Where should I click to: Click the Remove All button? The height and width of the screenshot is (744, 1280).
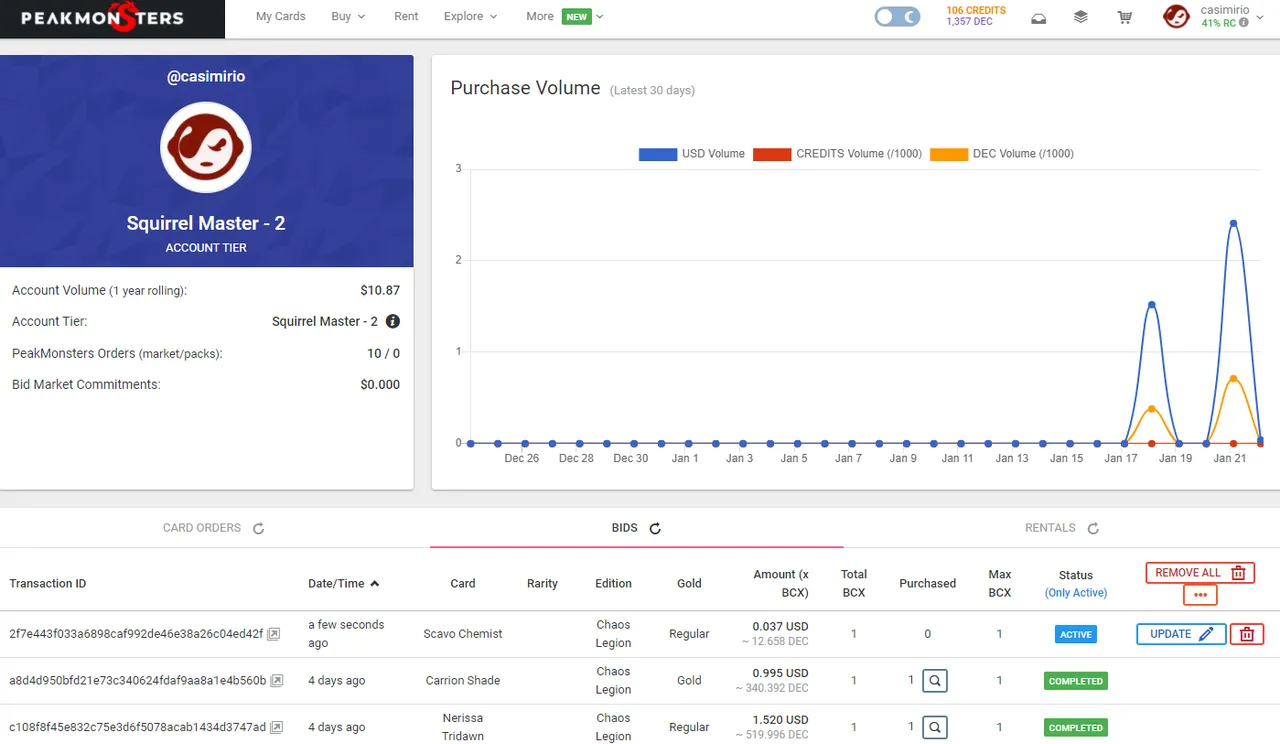1200,573
